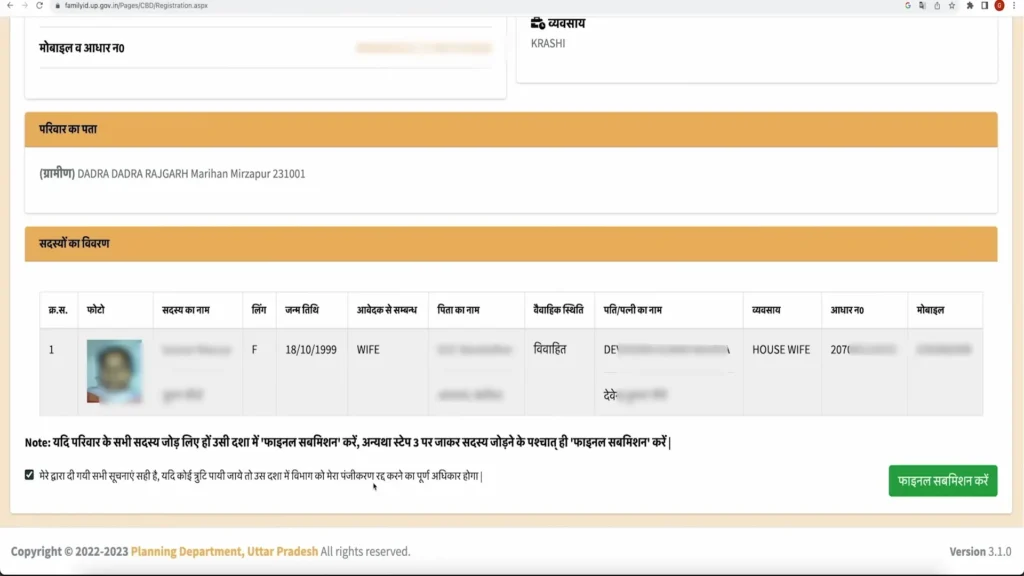
Task: Click the member row in सदस्यों का विवरण table
Action: coord(400,370)
